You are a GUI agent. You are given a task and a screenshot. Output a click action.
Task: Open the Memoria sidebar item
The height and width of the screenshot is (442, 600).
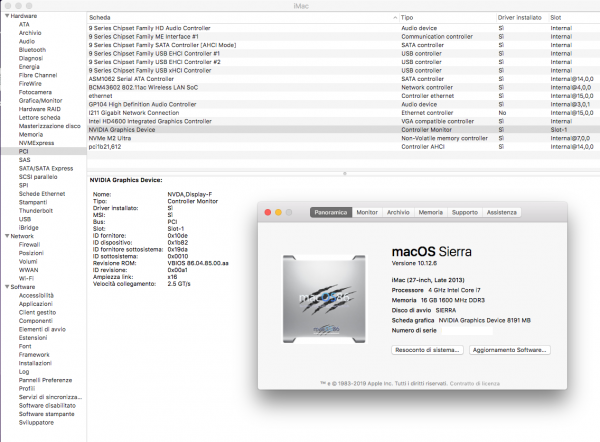click(x=31, y=134)
